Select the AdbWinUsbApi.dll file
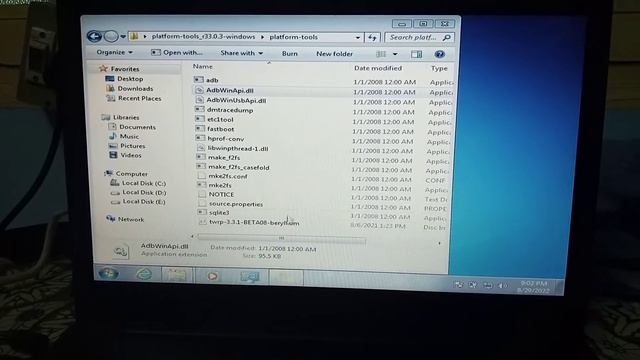This screenshot has height=360, width=640. pos(236,100)
